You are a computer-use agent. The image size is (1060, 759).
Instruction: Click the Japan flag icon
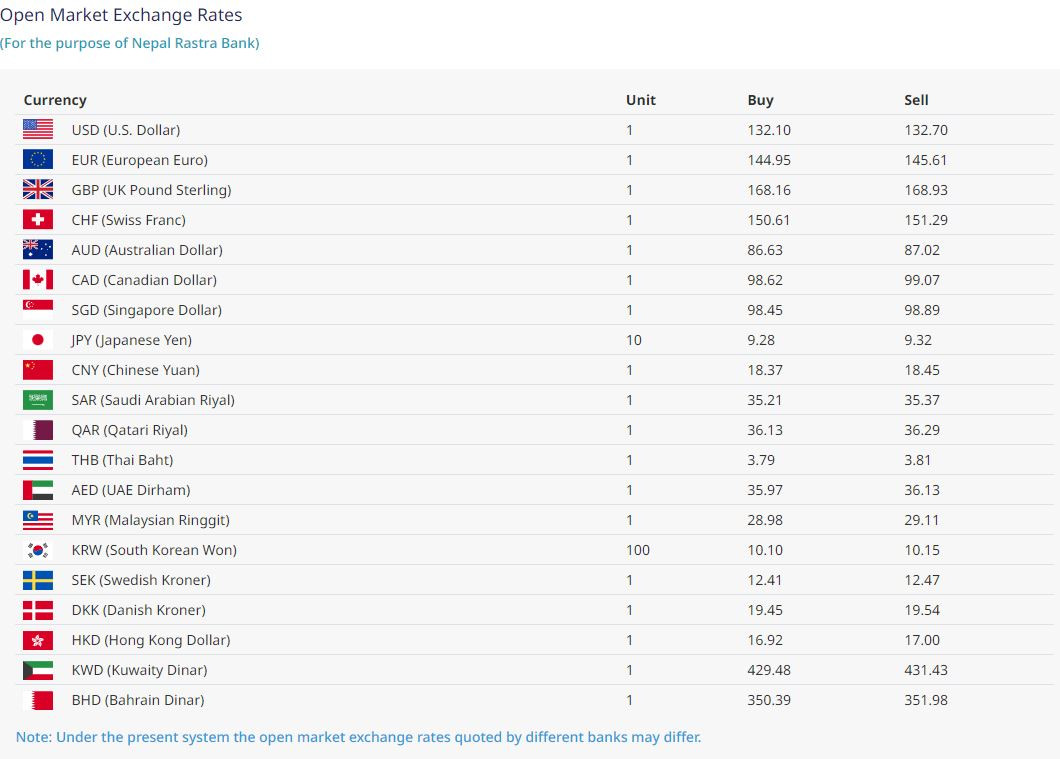click(x=38, y=339)
